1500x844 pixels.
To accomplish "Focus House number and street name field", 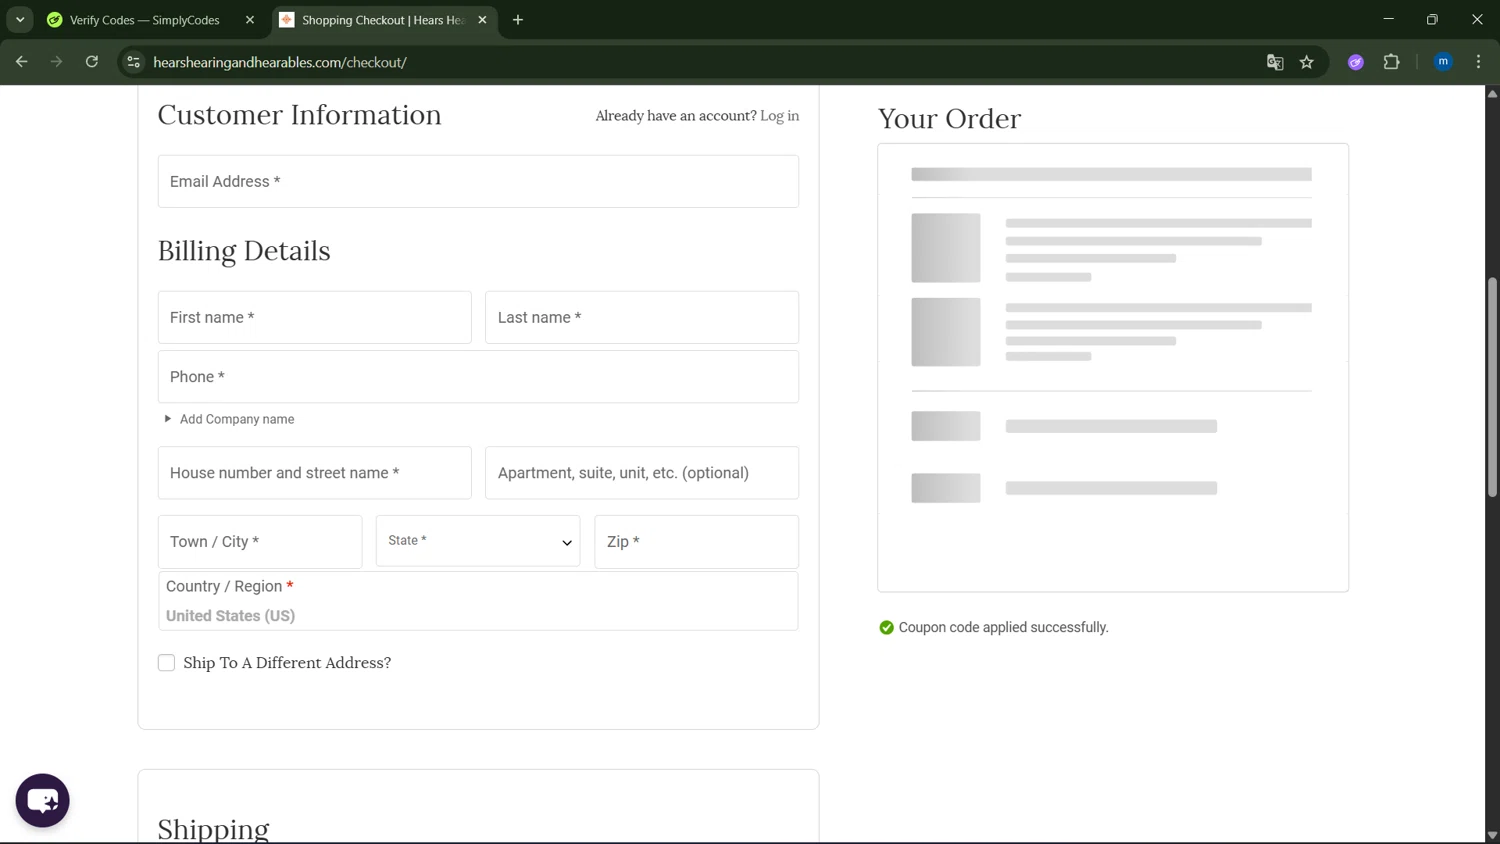I will coord(314,473).
